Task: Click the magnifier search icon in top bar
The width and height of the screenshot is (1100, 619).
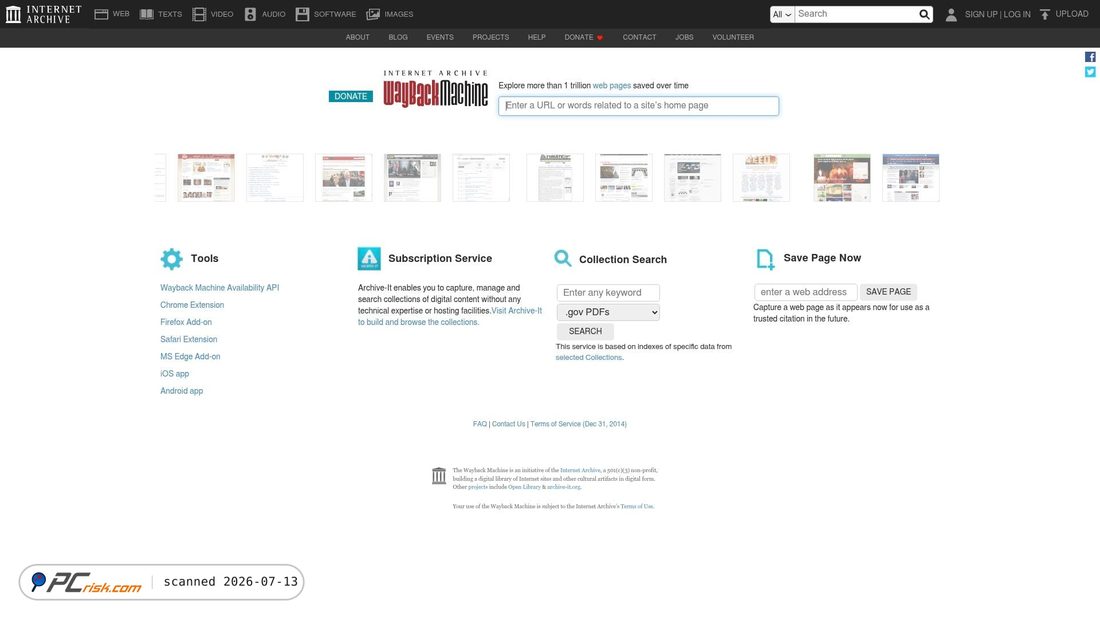Action: 925,14
